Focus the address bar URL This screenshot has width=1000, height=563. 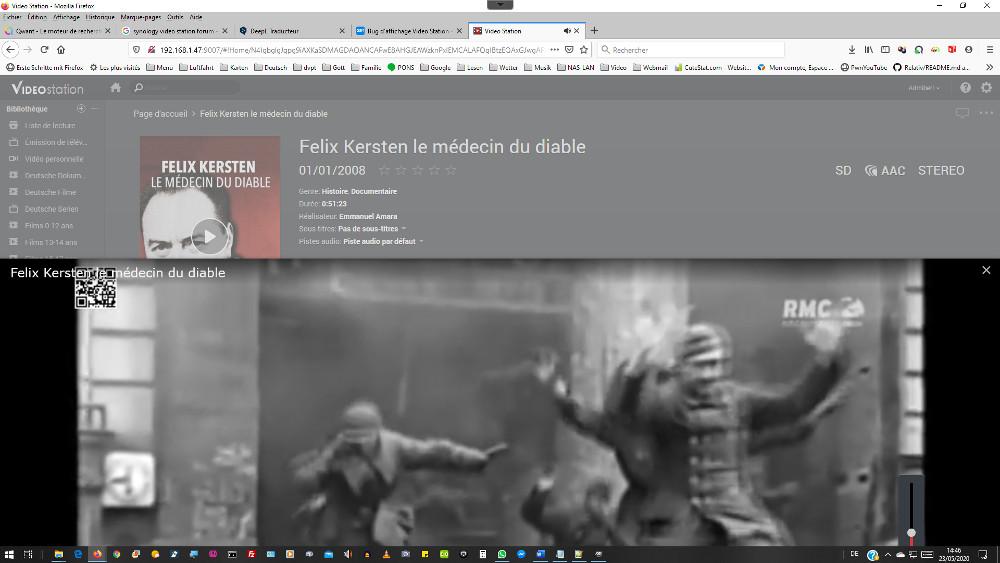click(x=352, y=50)
